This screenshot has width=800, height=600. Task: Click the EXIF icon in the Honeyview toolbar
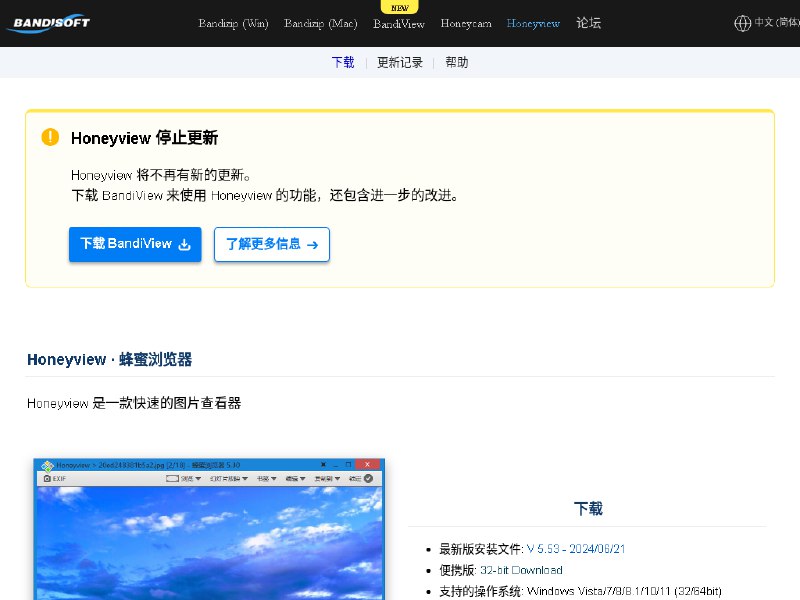point(47,477)
